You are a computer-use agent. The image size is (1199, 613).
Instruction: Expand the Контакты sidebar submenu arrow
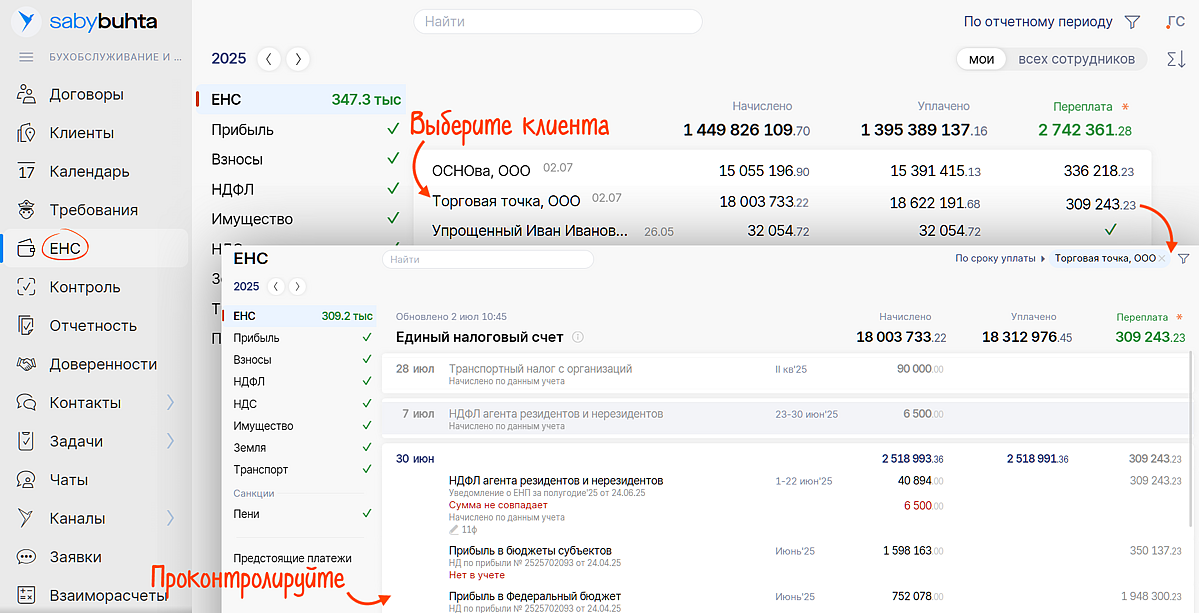[x=170, y=402]
